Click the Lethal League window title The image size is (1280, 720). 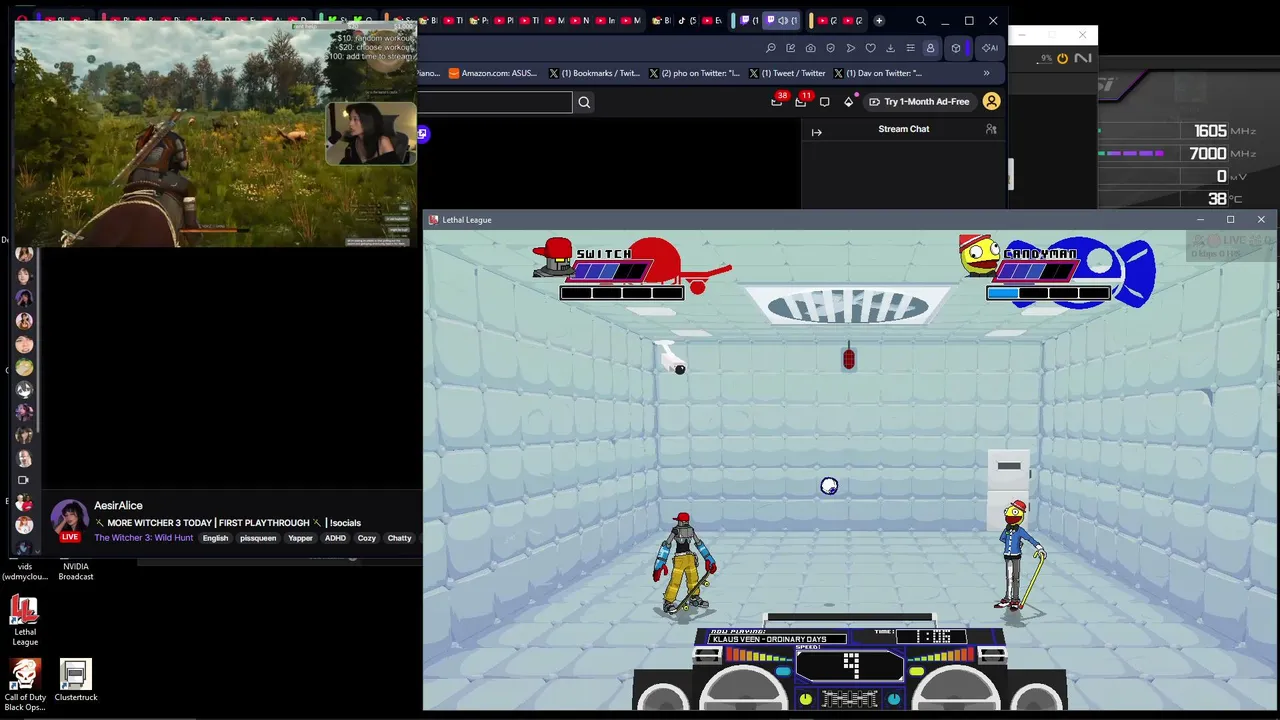[466, 220]
